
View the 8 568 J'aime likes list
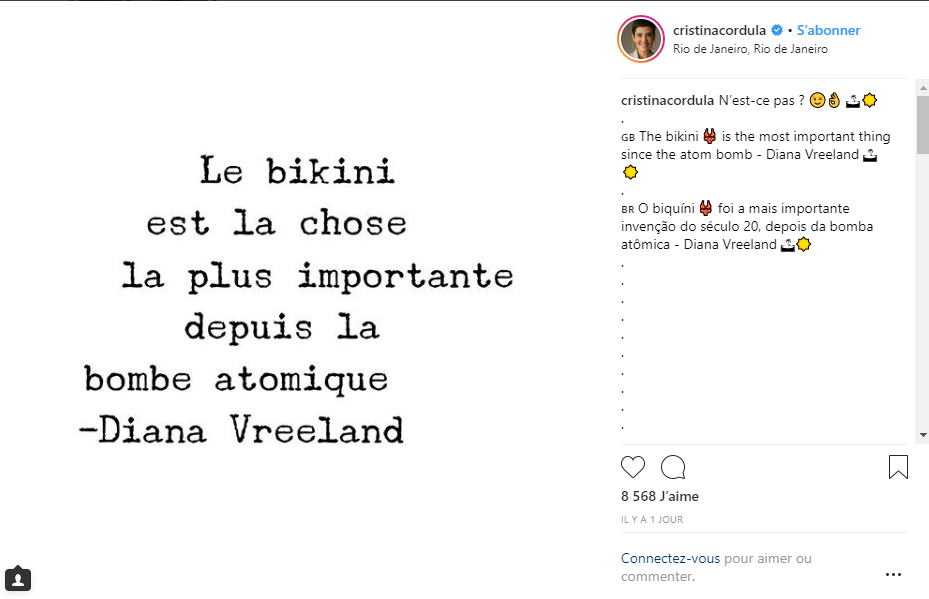pos(660,496)
